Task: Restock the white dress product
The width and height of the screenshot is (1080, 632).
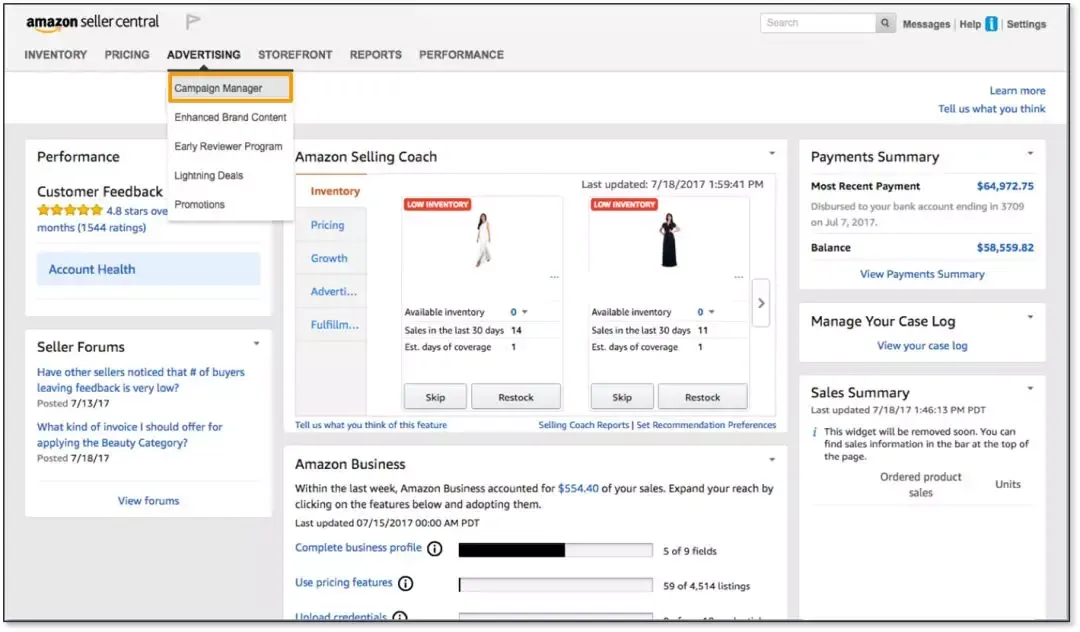Action: [516, 397]
